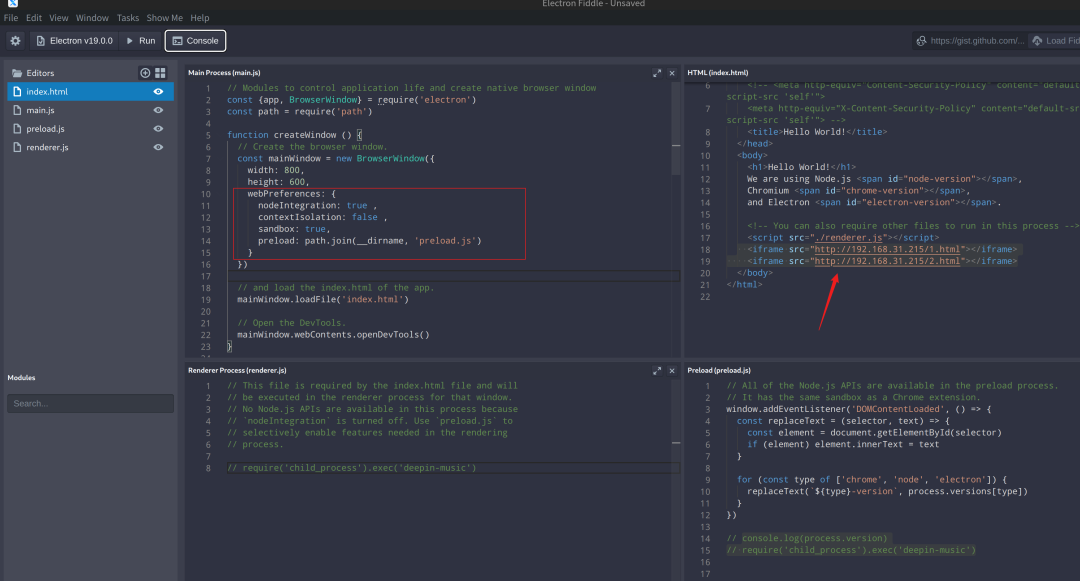The width and height of the screenshot is (1080, 581).
Task: Close the Main Process editor panel
Action: click(x=672, y=73)
